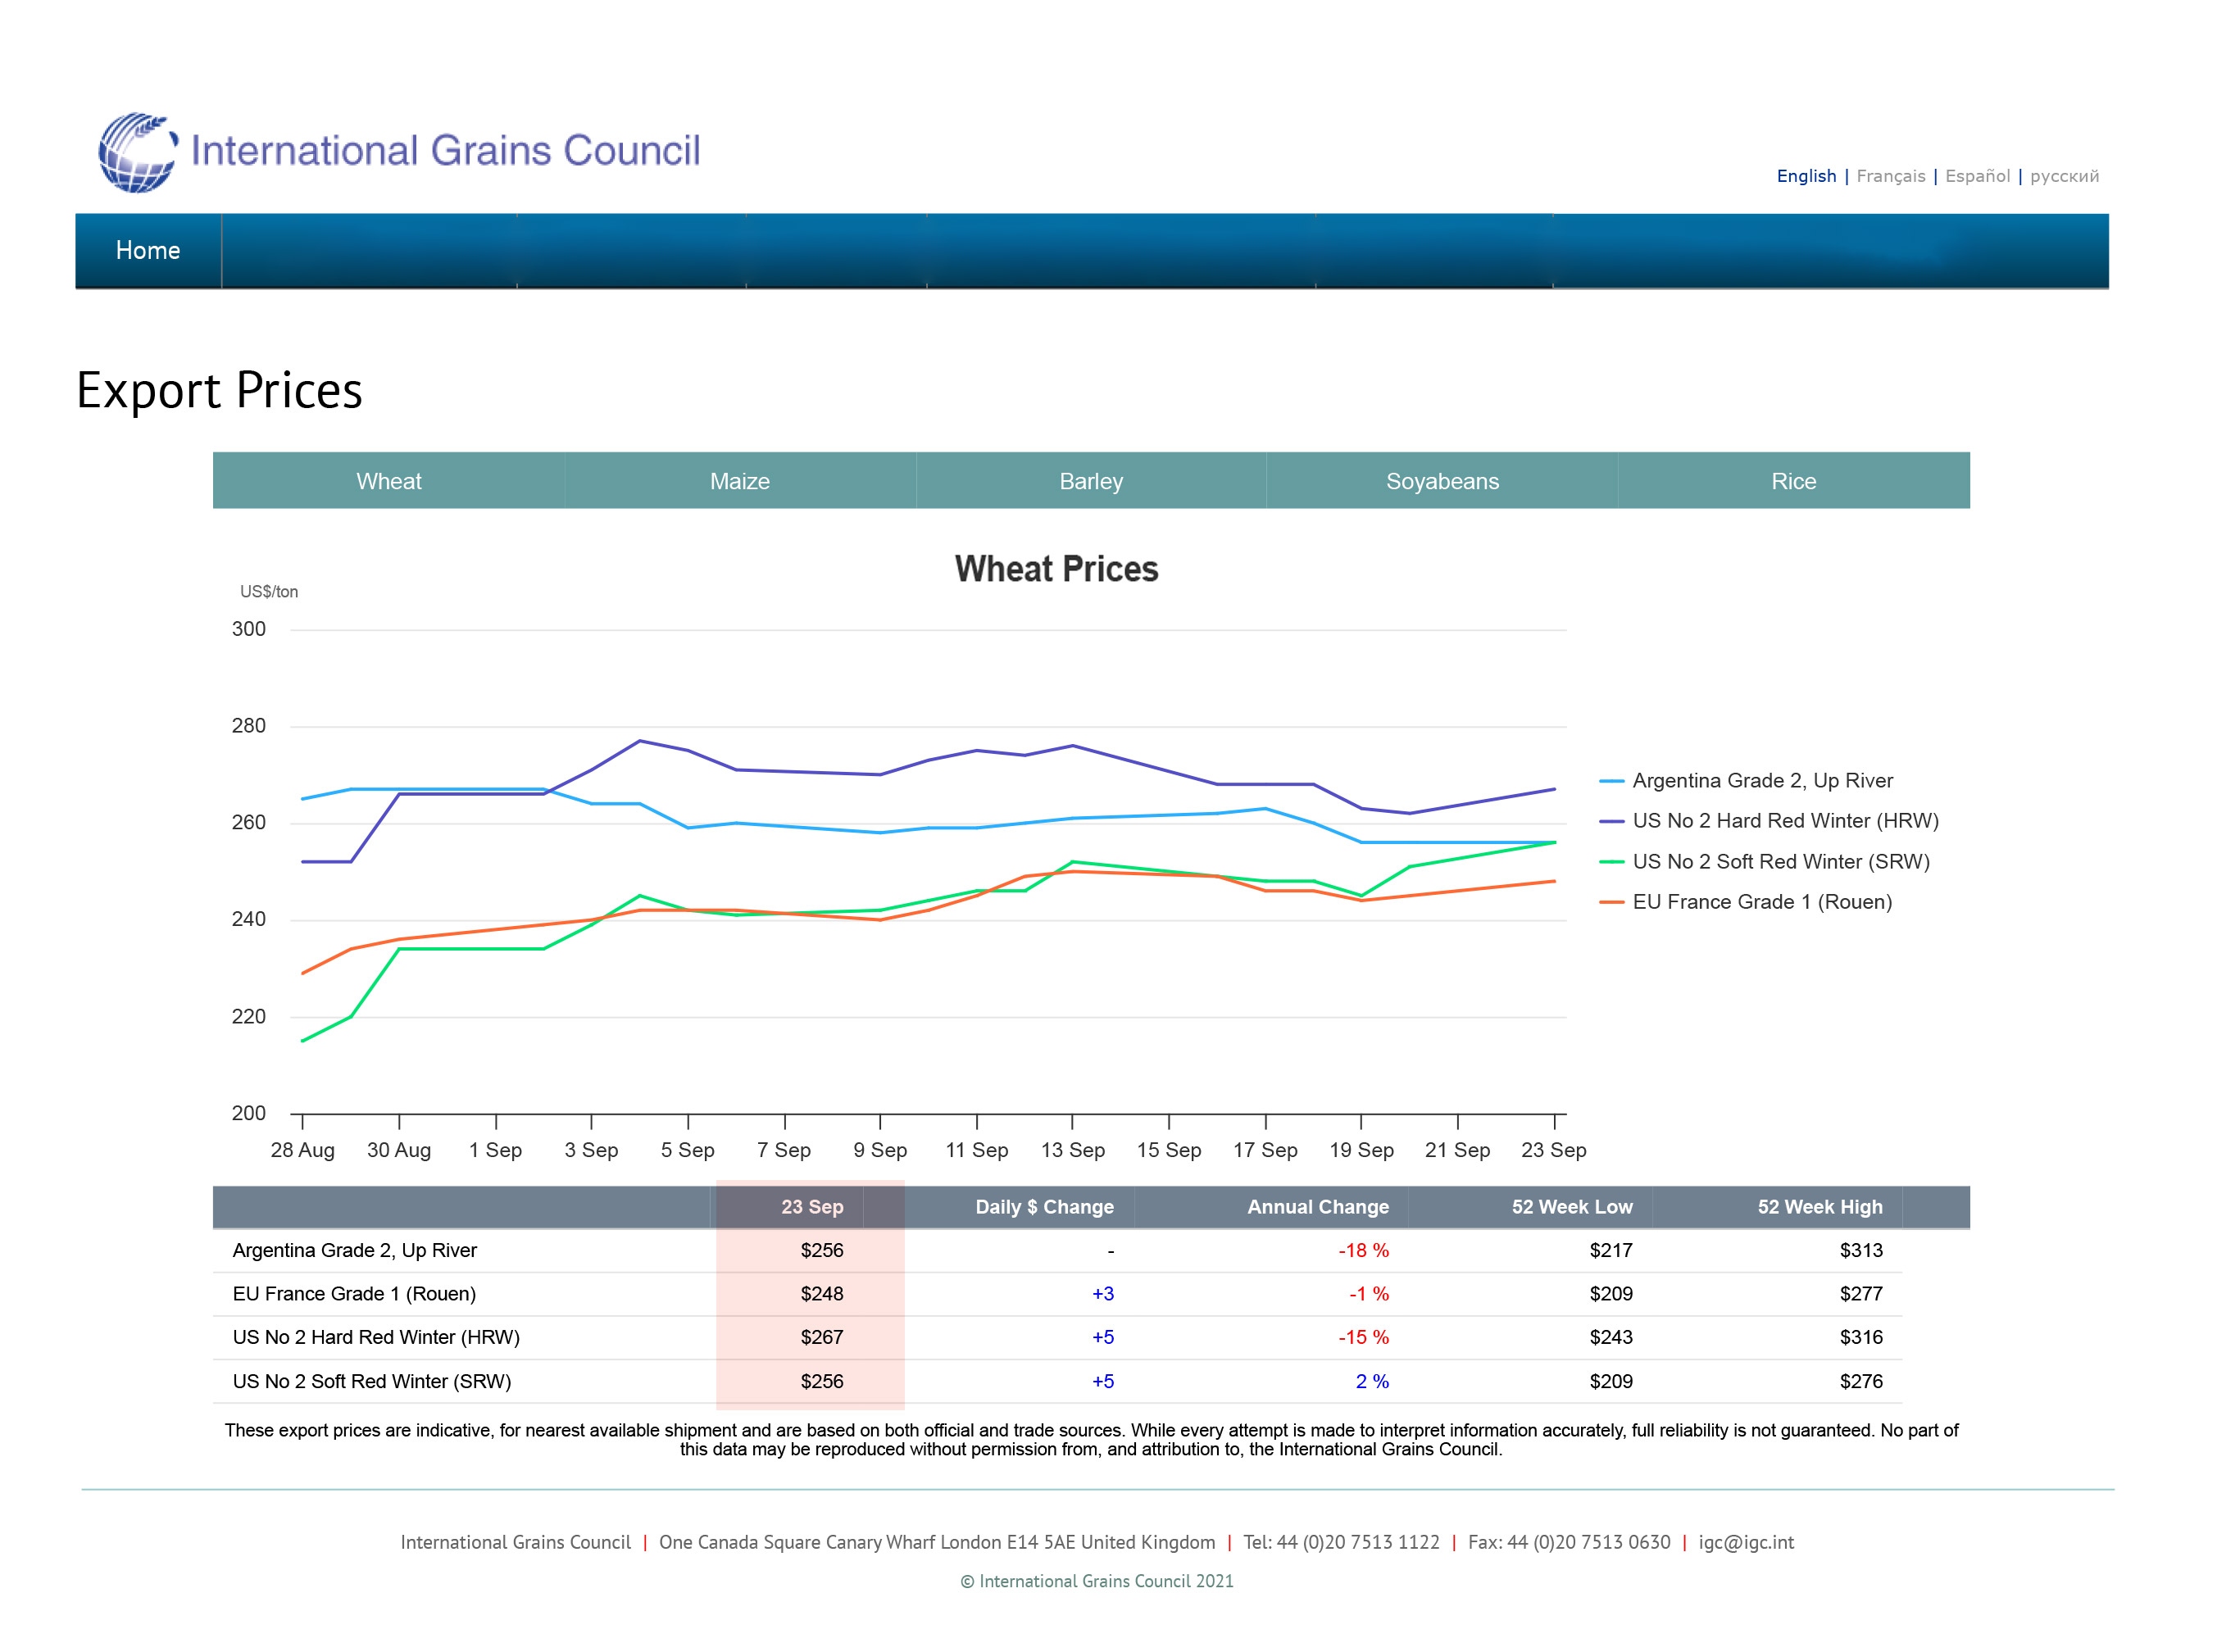The width and height of the screenshot is (2217, 1652).
Task: Click the Wheat Prices chart title
Action: coord(1056,569)
